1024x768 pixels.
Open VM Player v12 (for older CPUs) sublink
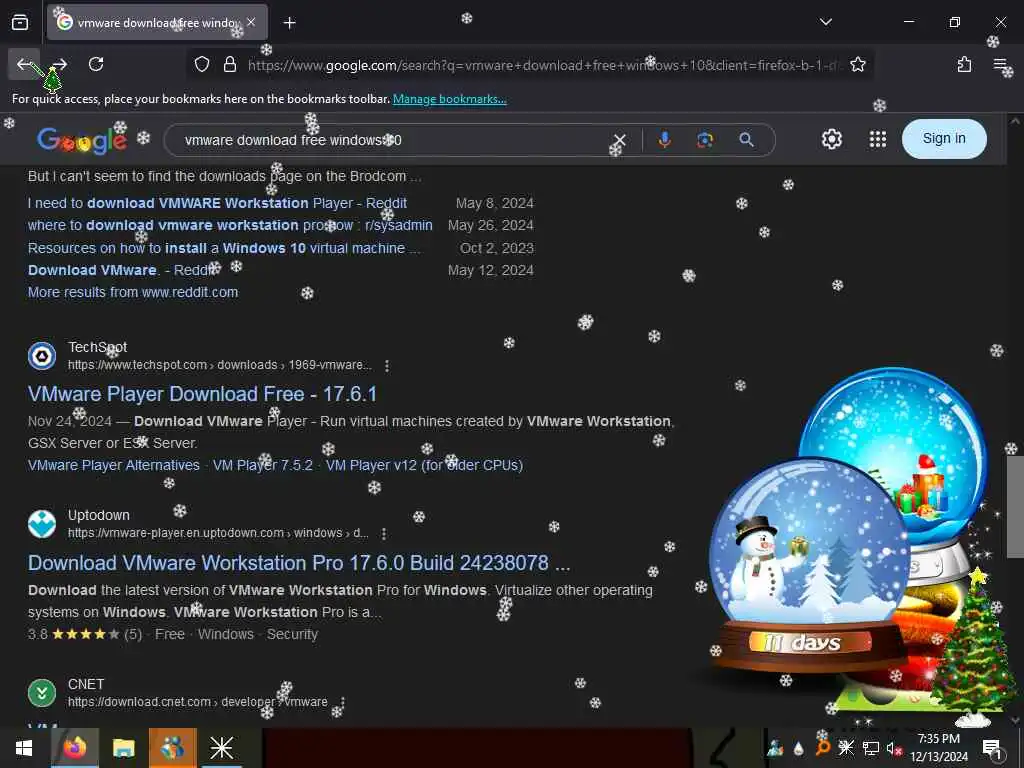click(x=424, y=465)
